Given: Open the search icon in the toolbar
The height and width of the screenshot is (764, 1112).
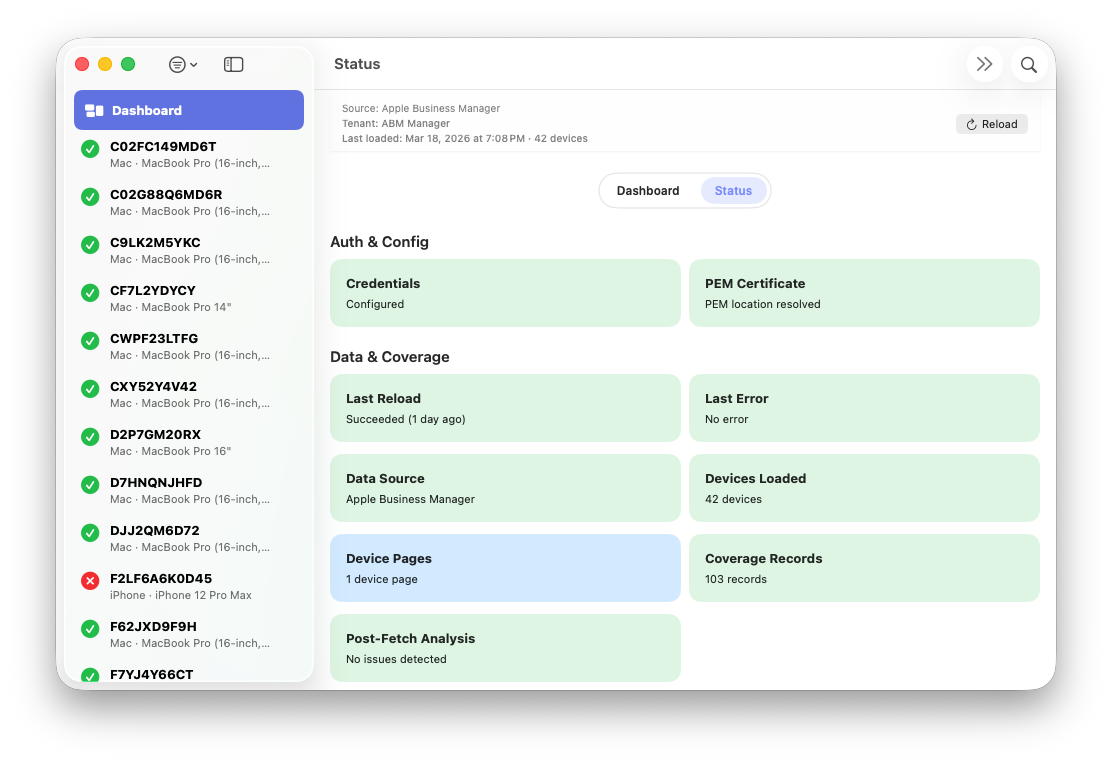Looking at the screenshot, I should pyautogui.click(x=1028, y=64).
